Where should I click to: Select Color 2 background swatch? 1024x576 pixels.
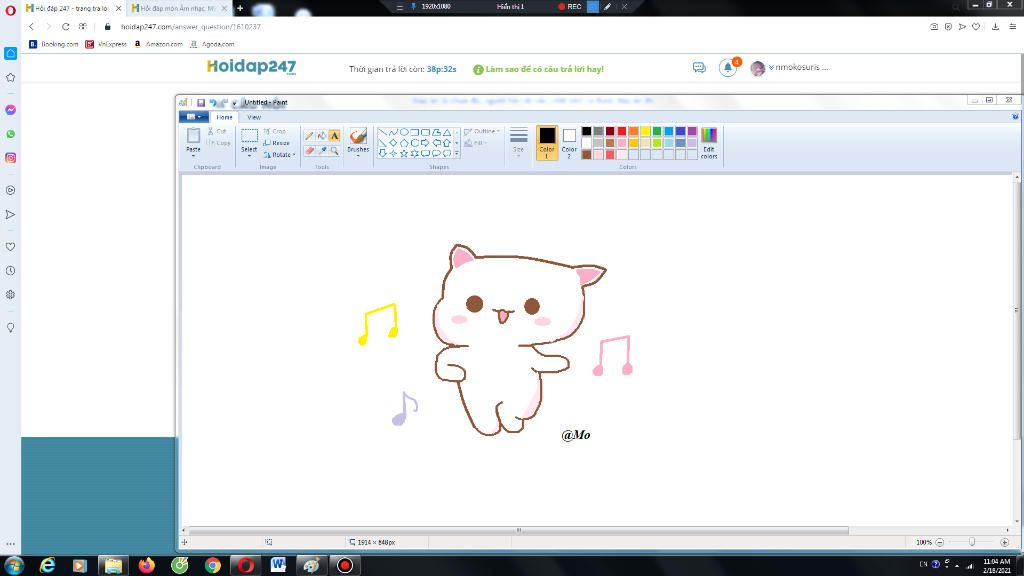pyautogui.click(x=569, y=143)
